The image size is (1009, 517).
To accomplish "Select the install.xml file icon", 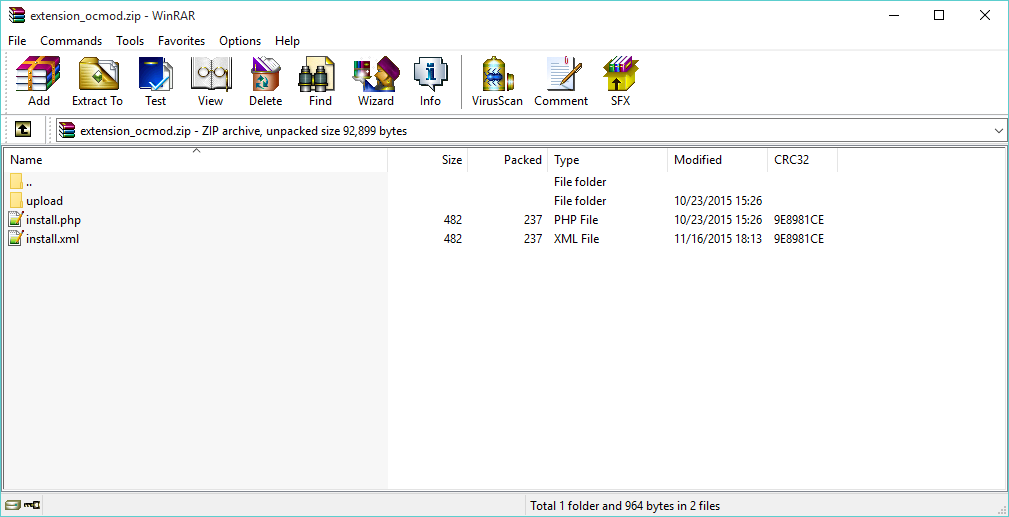I will (x=16, y=239).
